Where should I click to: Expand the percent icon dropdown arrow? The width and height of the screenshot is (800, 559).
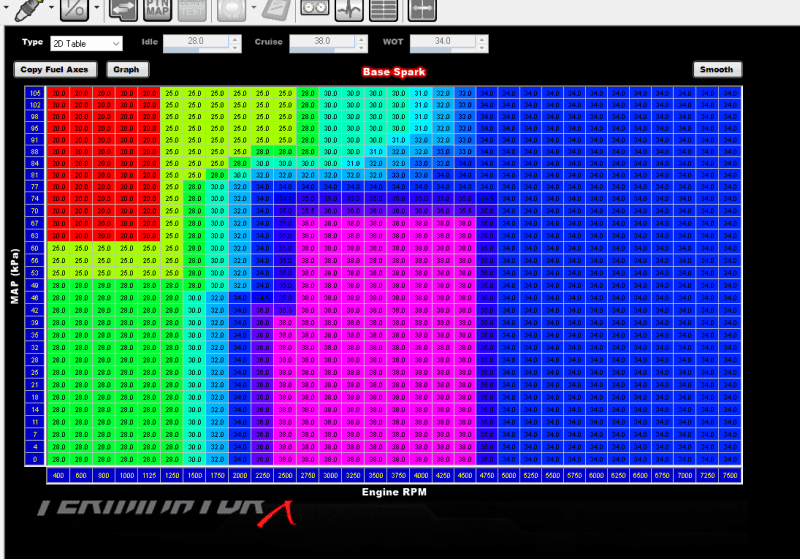96,8
